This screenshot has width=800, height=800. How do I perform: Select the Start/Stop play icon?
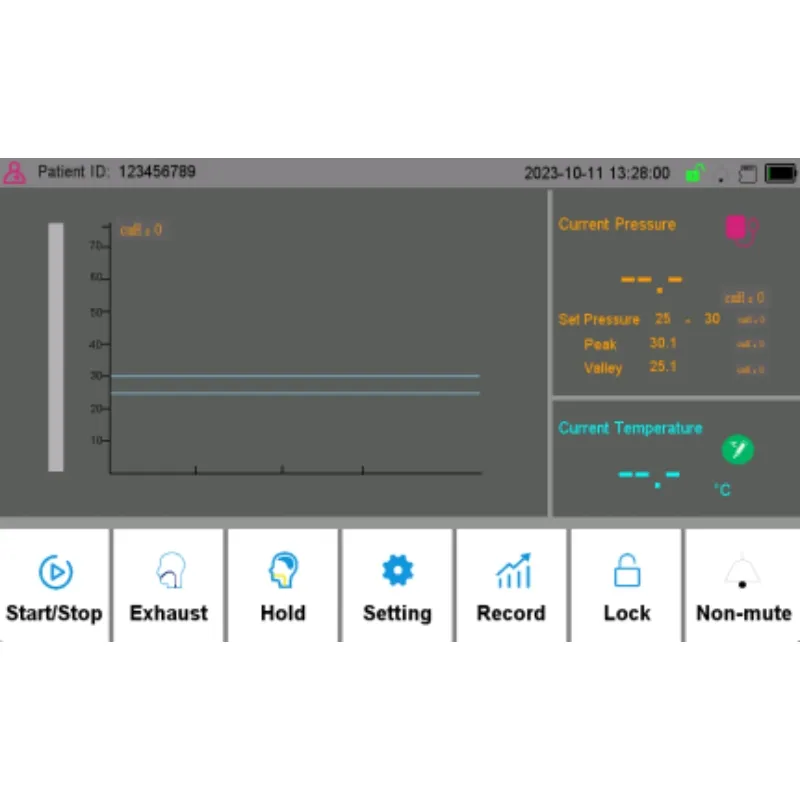tap(55, 572)
